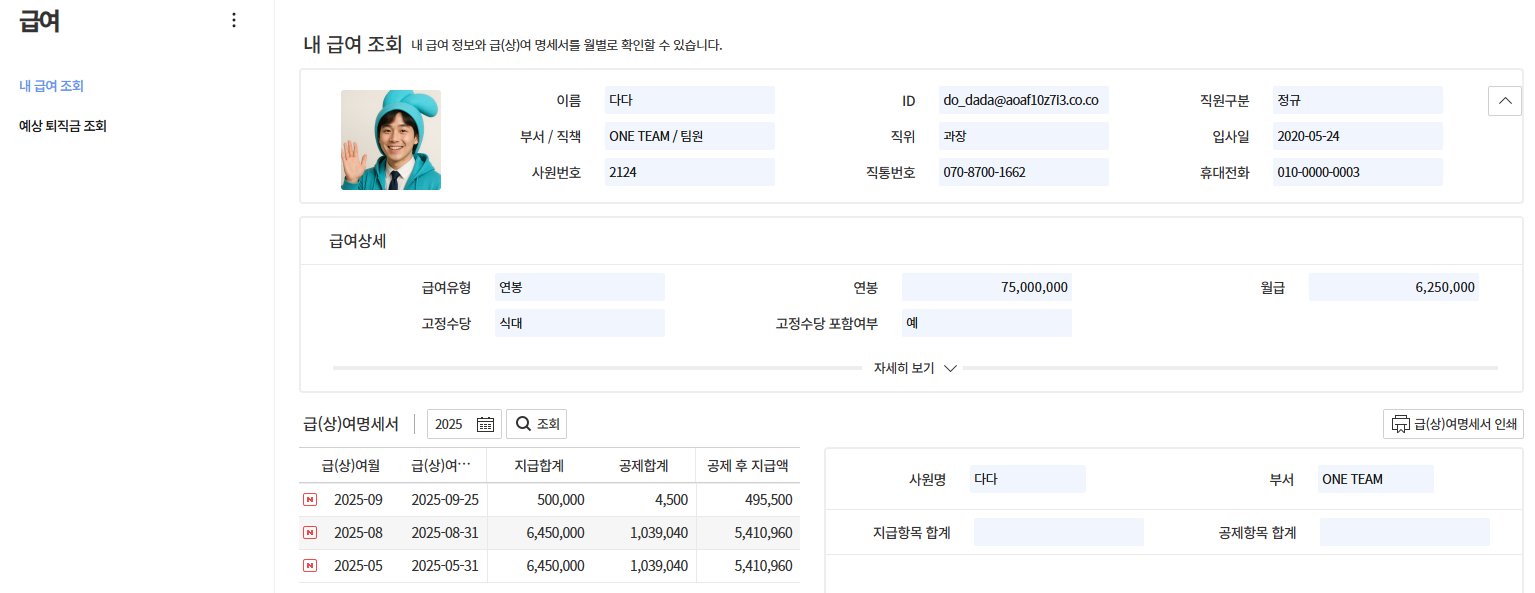This screenshot has width=1535, height=593.
Task: Click the 휴대전화 phone number field
Action: click(x=1357, y=171)
